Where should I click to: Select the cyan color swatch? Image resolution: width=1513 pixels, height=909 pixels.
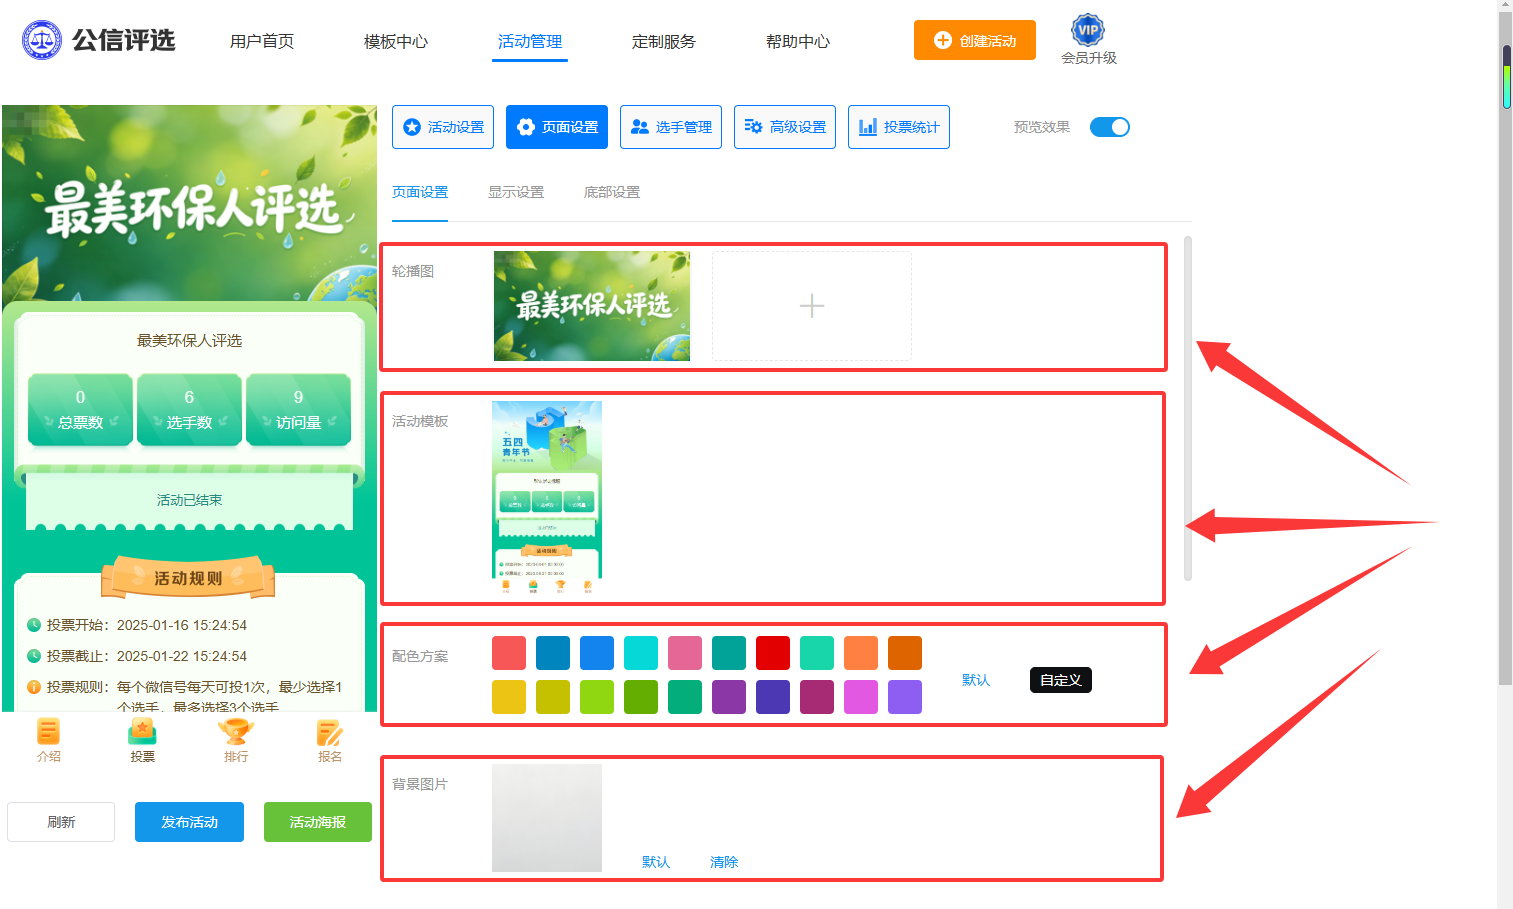641,653
